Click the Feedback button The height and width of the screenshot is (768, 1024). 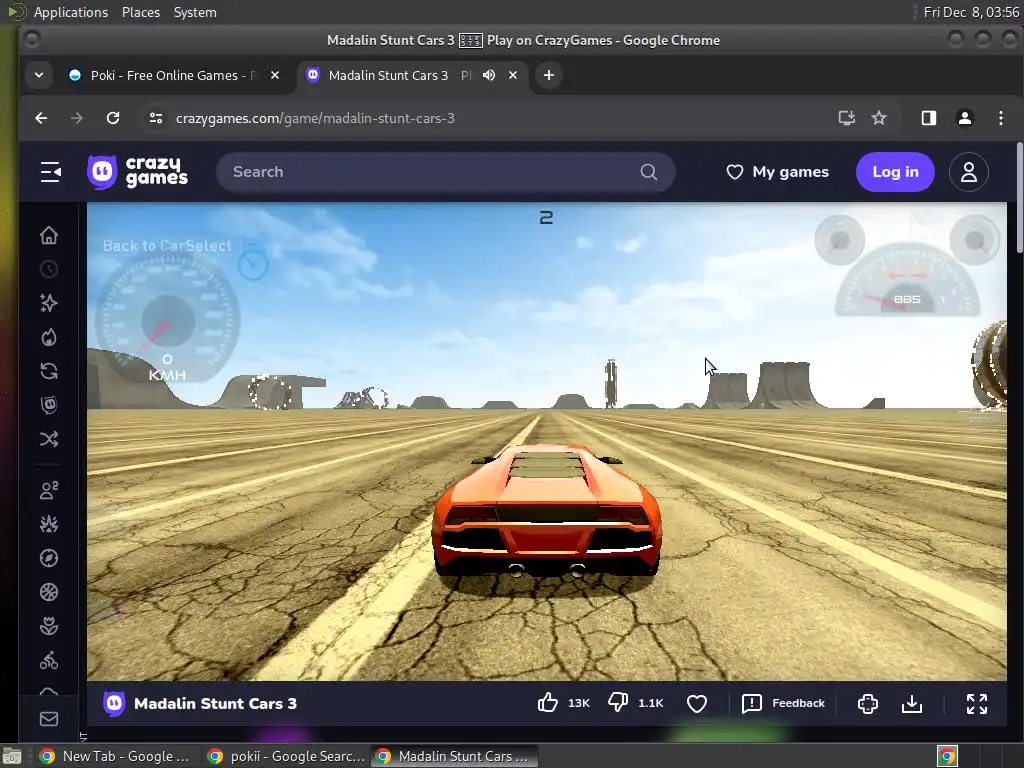click(x=783, y=703)
